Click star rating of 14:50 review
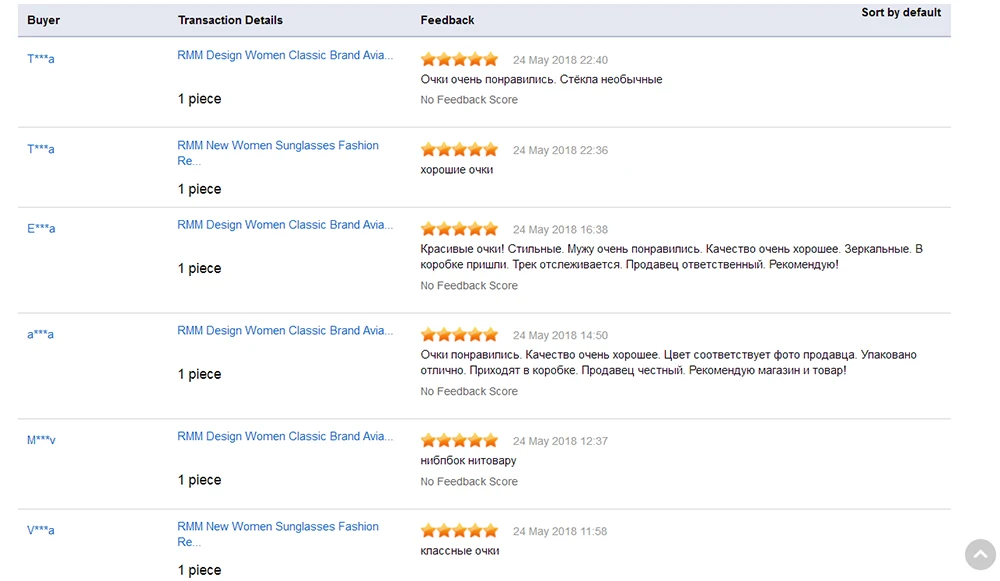This screenshot has height=581, width=1000. (459, 335)
